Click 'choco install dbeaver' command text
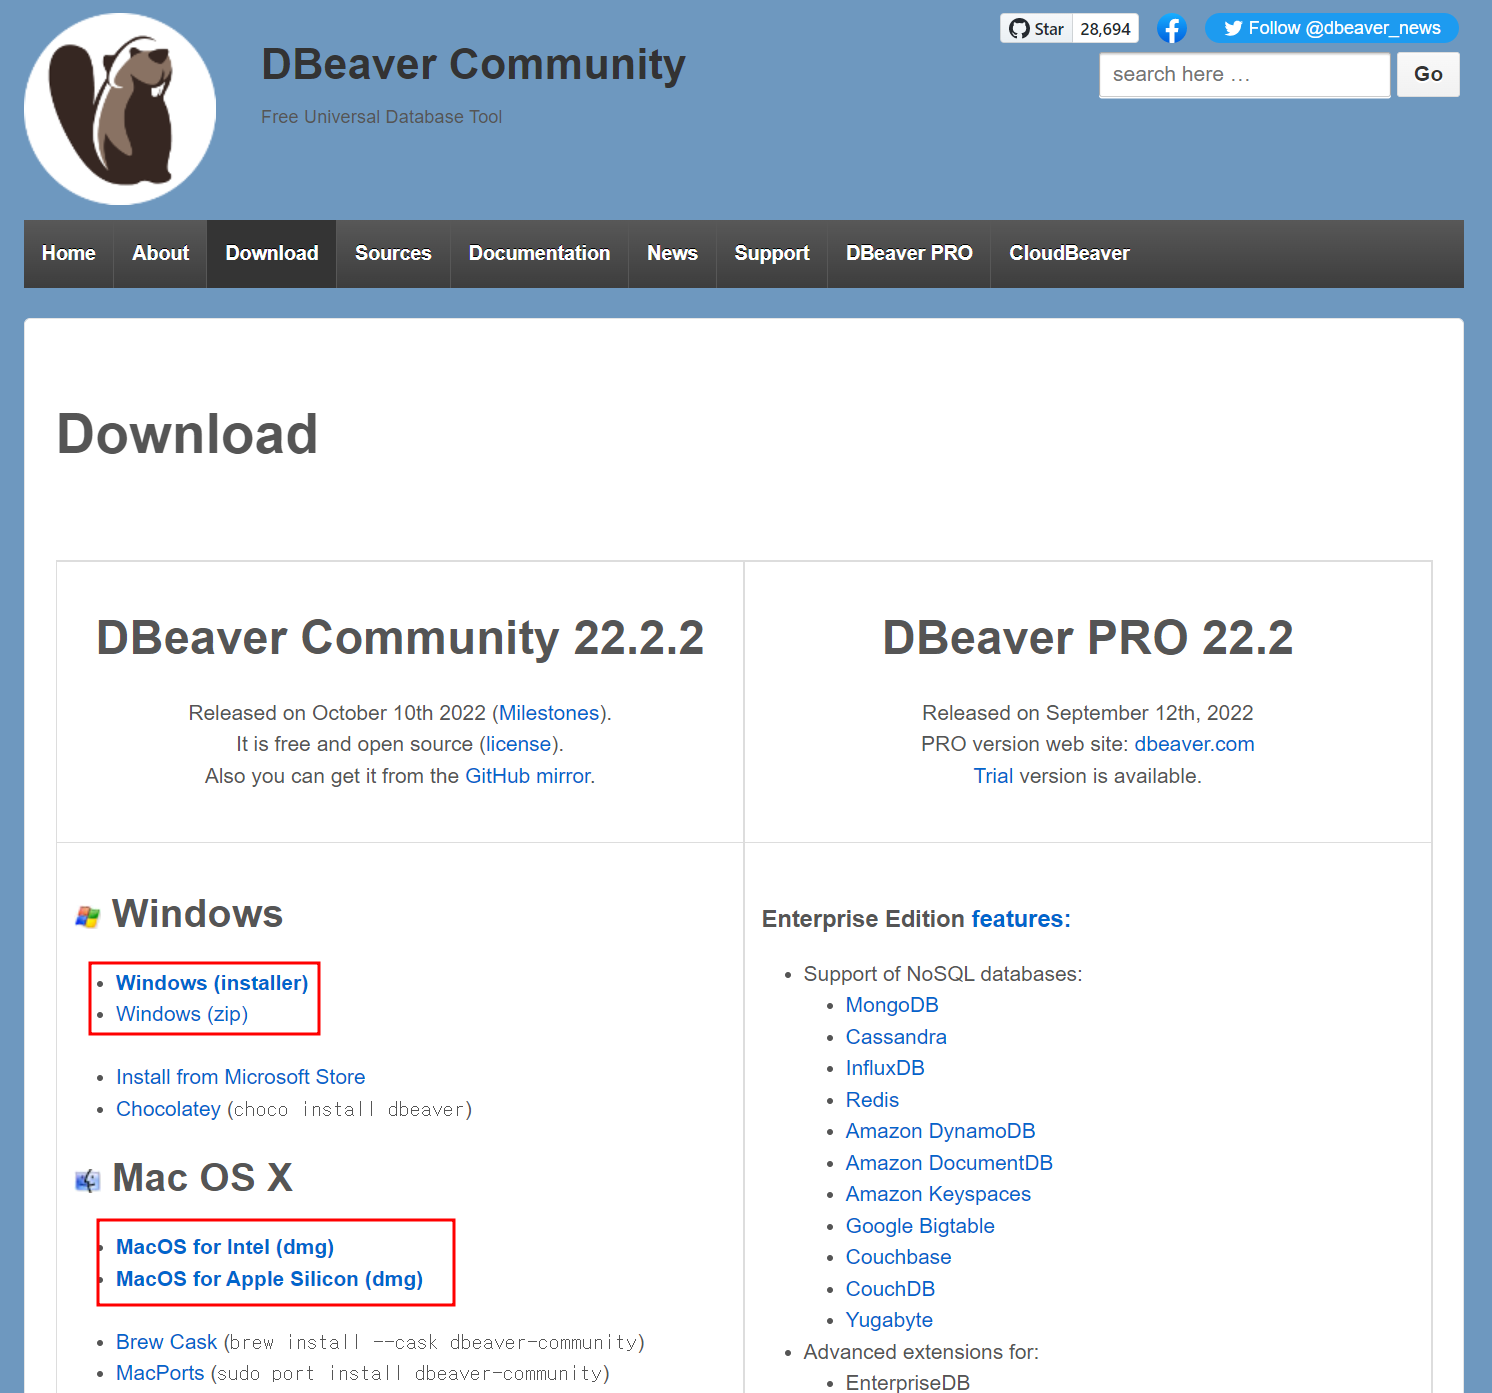This screenshot has height=1393, width=1492. point(349,1109)
